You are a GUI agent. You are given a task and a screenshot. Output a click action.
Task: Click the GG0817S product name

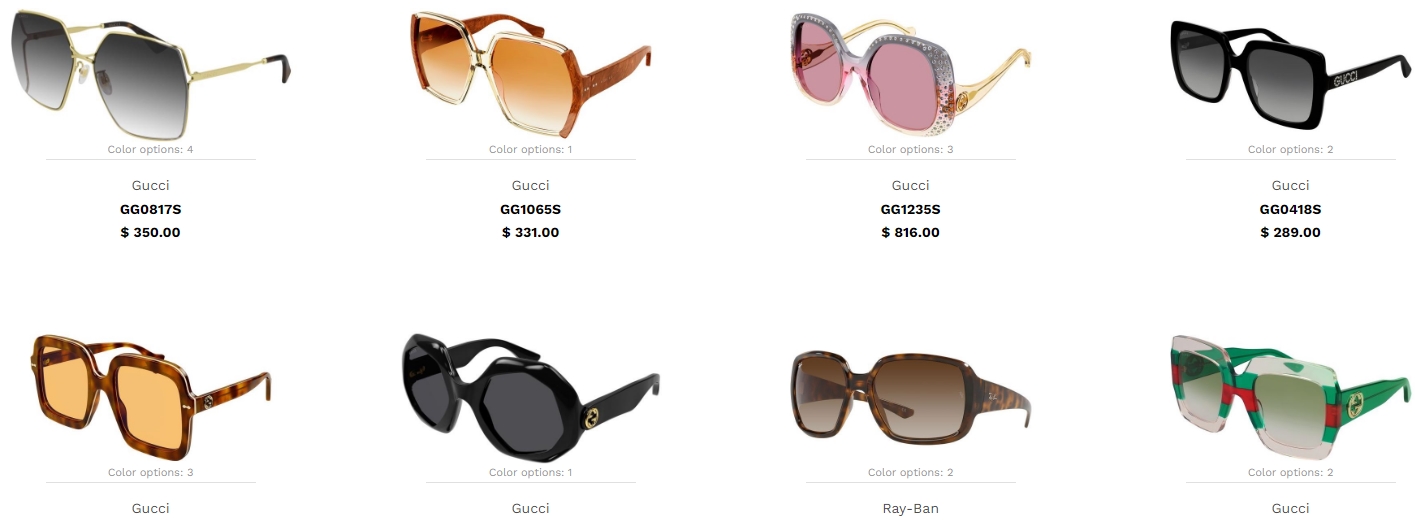[150, 210]
